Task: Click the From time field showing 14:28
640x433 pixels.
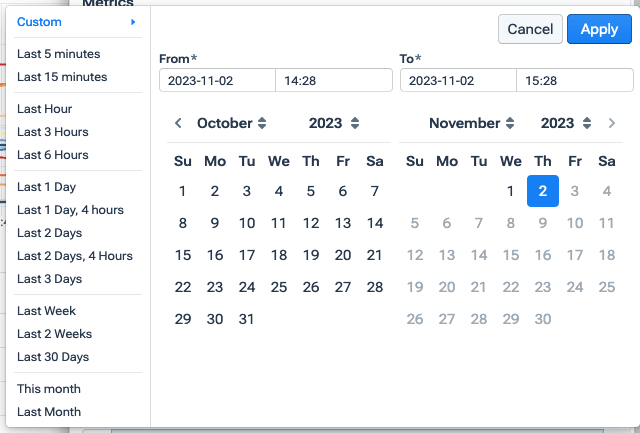Action: click(333, 80)
